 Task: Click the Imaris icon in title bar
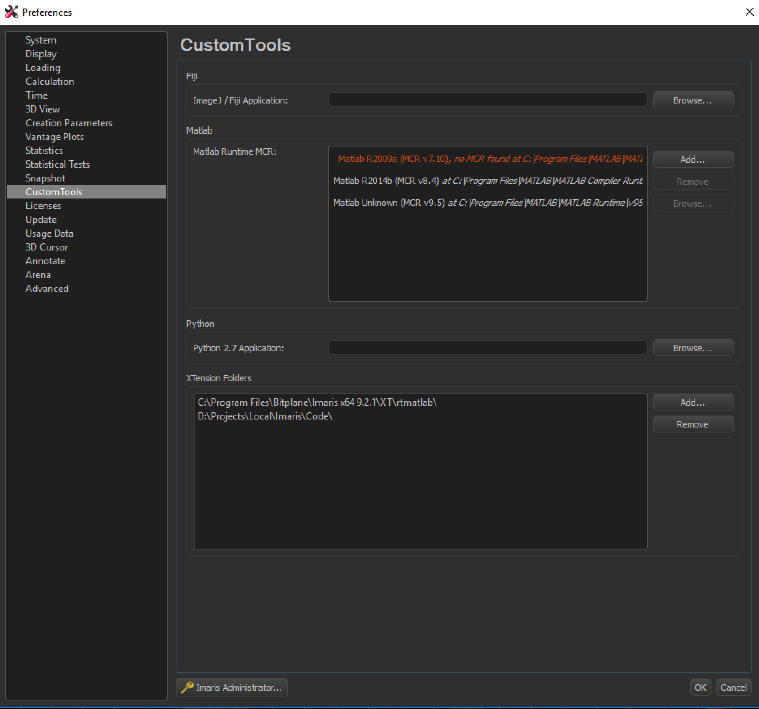pyautogui.click(x=11, y=12)
